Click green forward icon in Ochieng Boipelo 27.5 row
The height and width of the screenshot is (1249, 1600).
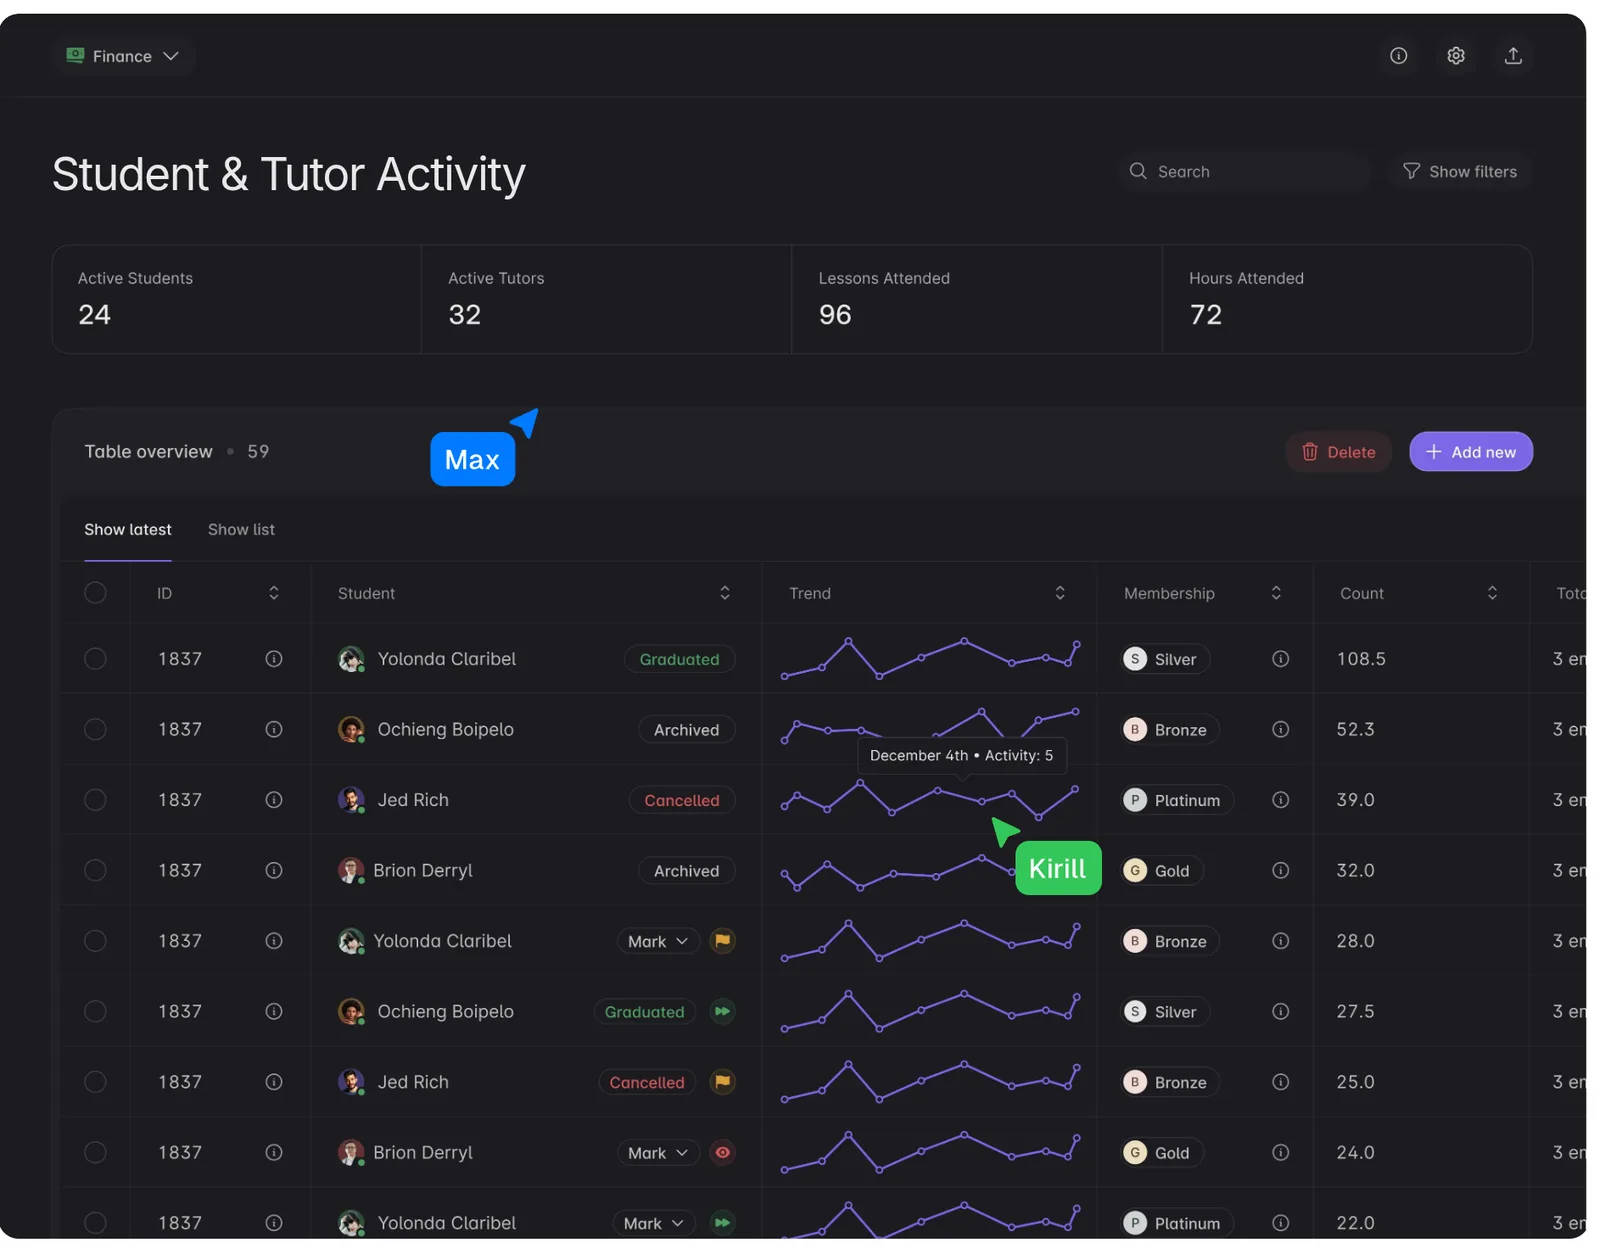(x=722, y=1011)
